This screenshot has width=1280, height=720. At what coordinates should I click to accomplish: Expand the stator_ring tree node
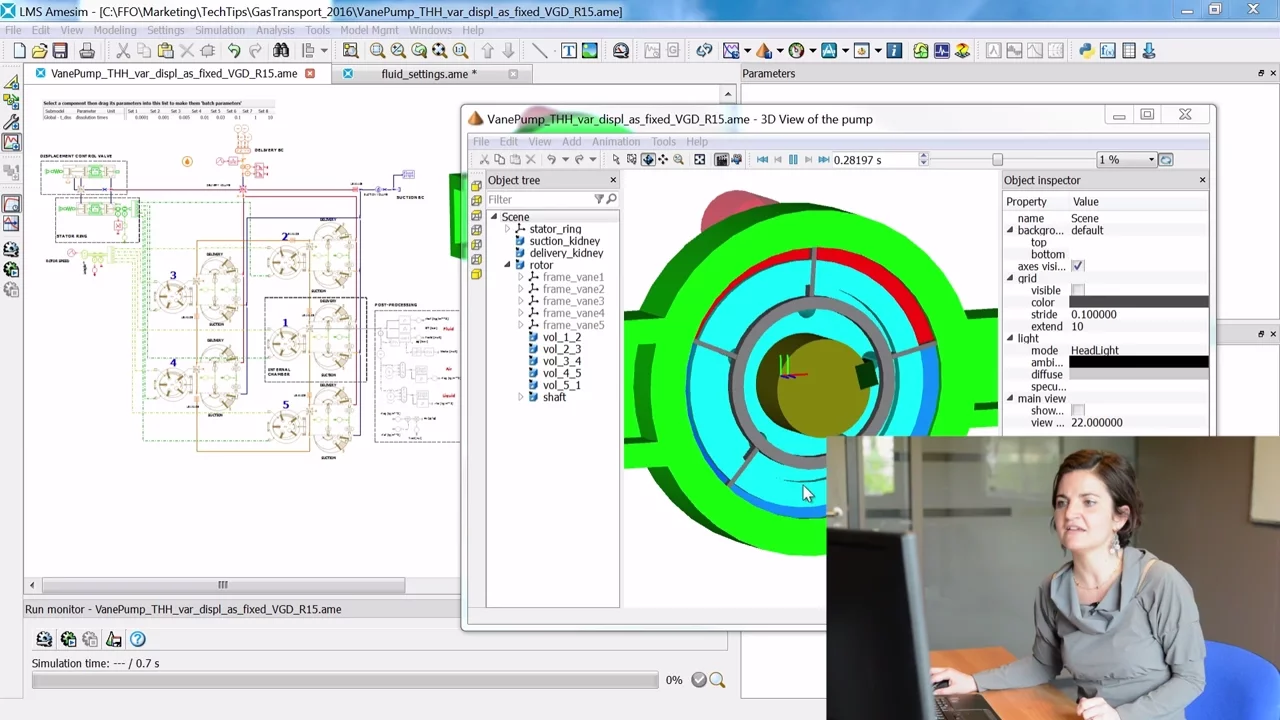(x=507, y=229)
